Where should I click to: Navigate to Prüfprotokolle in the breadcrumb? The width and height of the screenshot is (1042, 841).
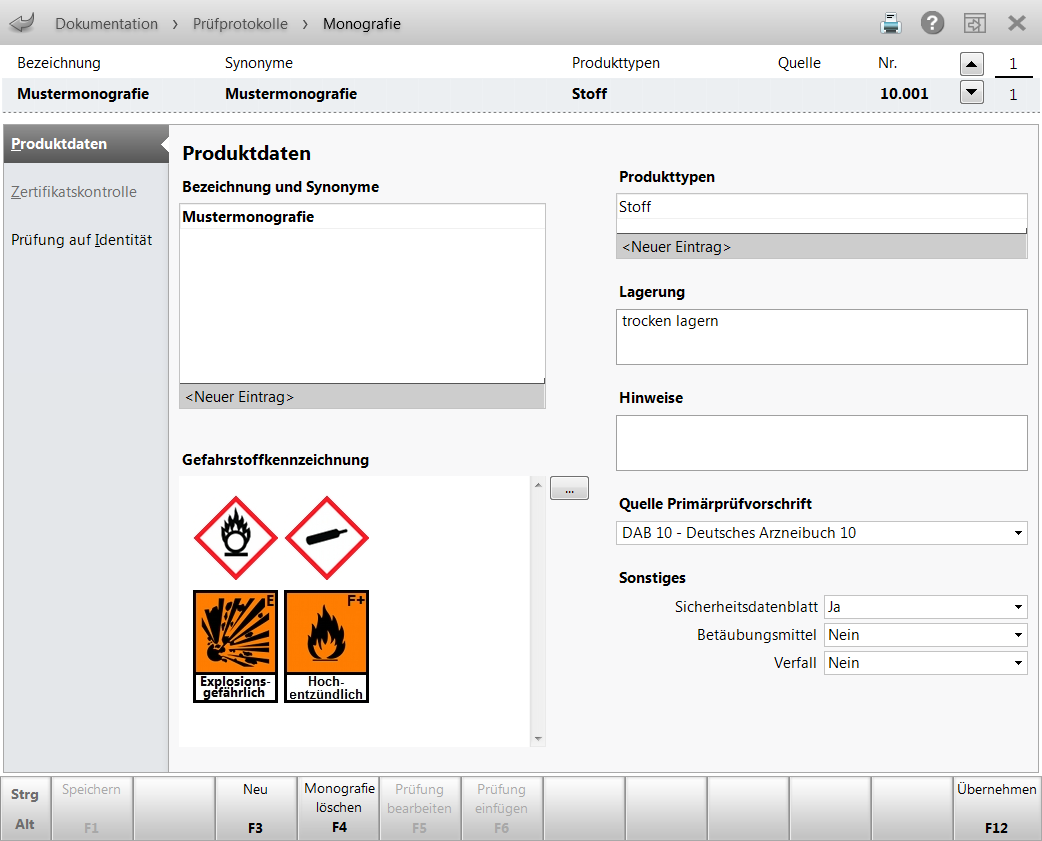[240, 23]
